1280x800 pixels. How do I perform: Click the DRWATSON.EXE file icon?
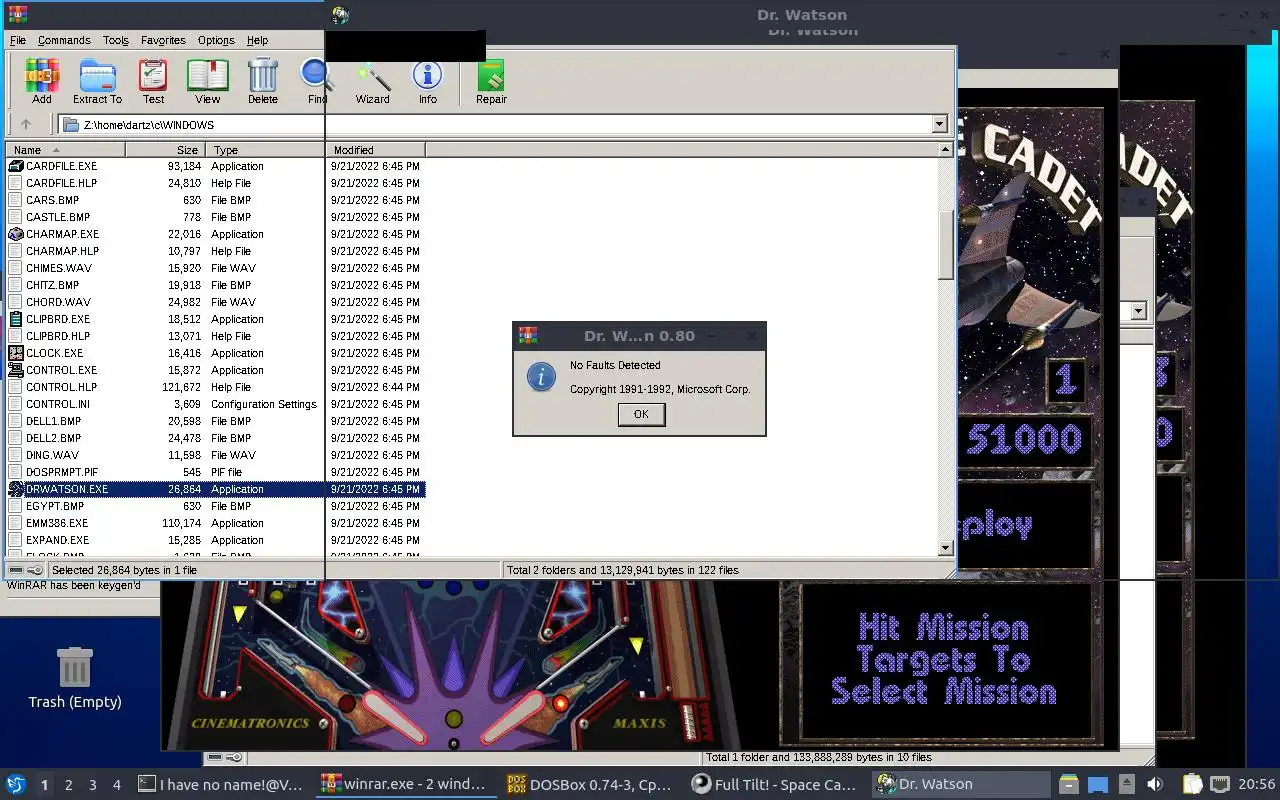[x=16, y=489]
